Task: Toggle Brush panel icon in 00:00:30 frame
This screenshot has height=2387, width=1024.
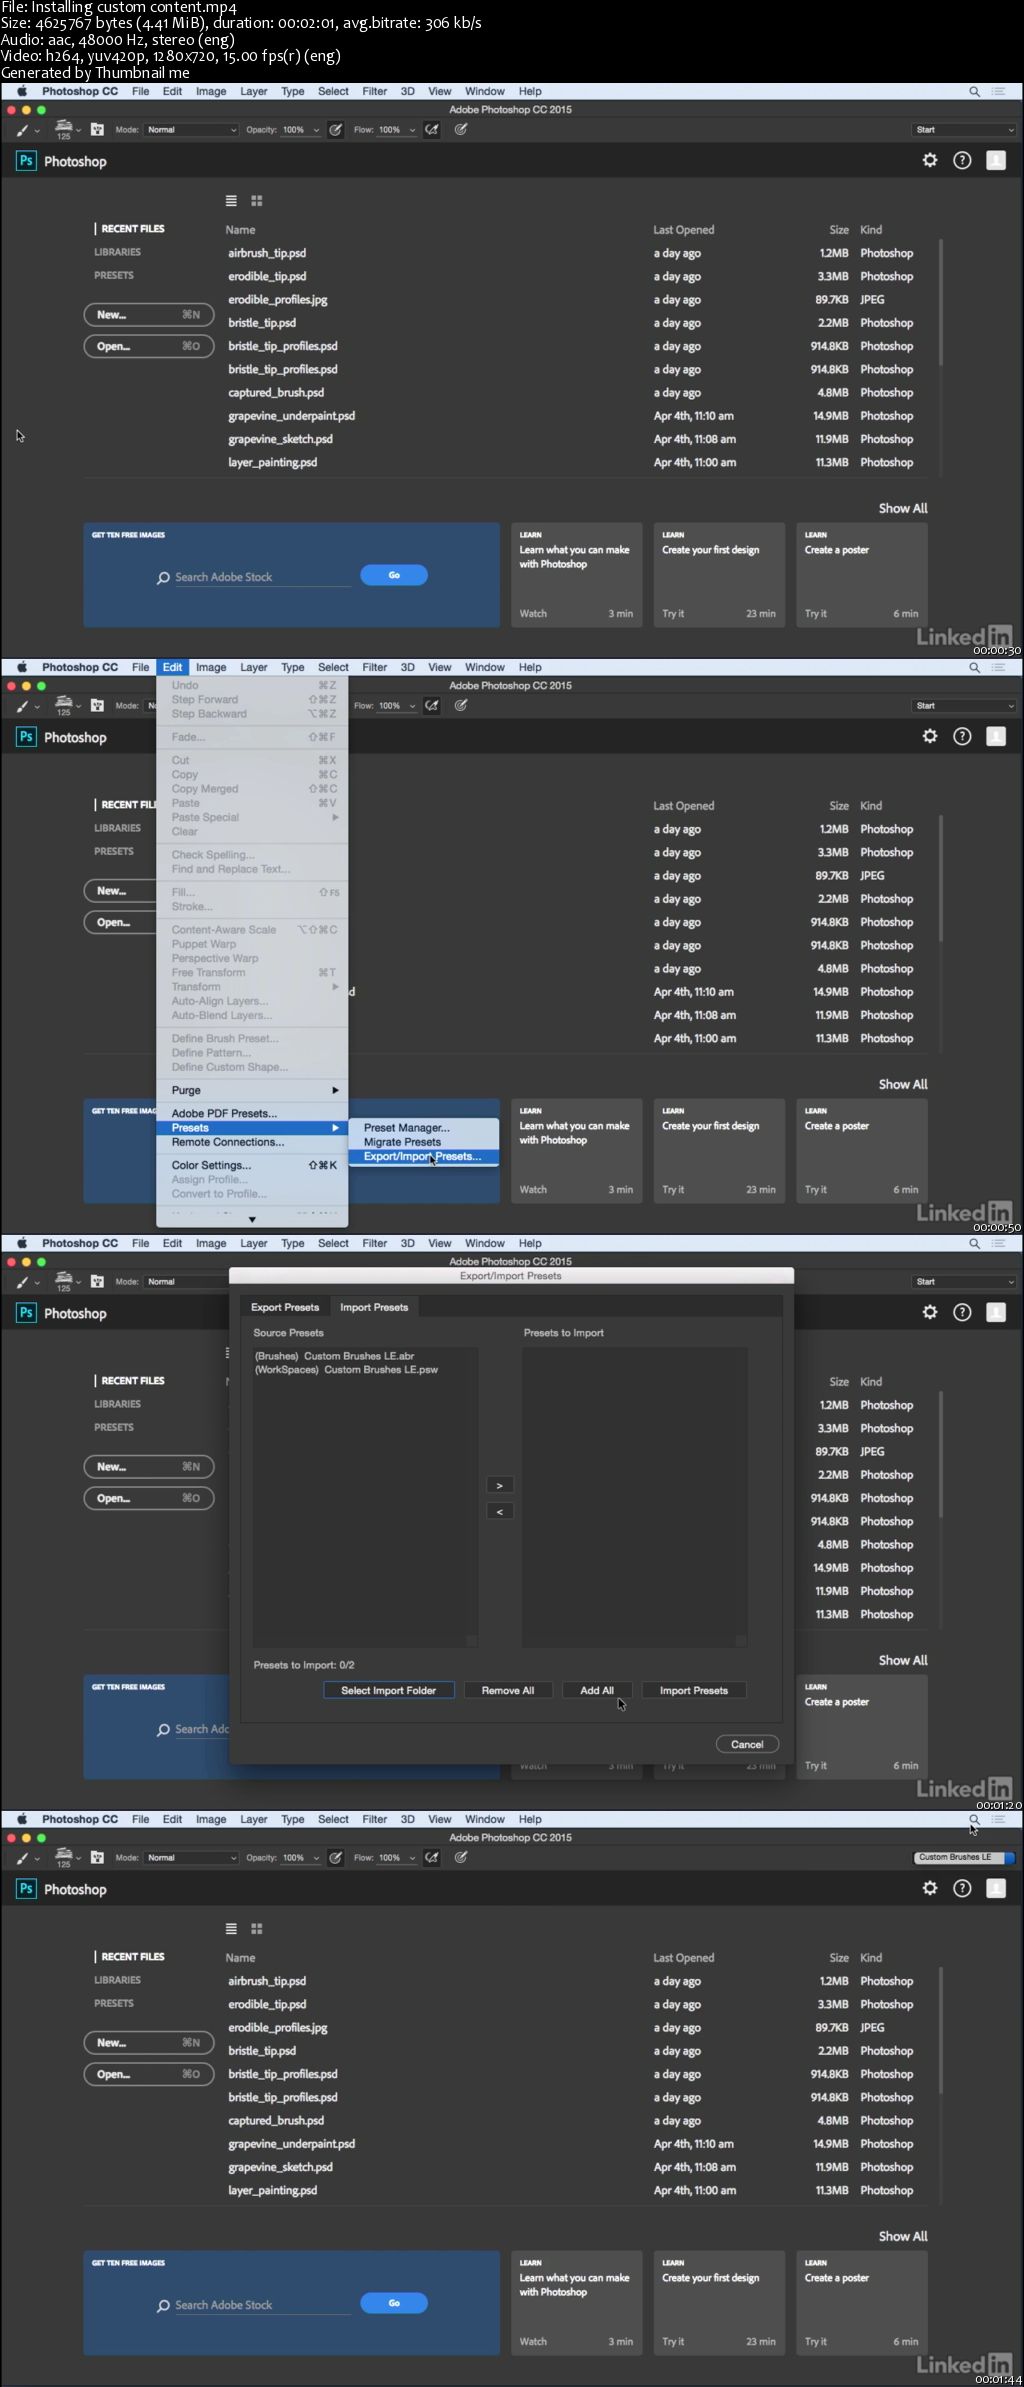Action: 97,130
